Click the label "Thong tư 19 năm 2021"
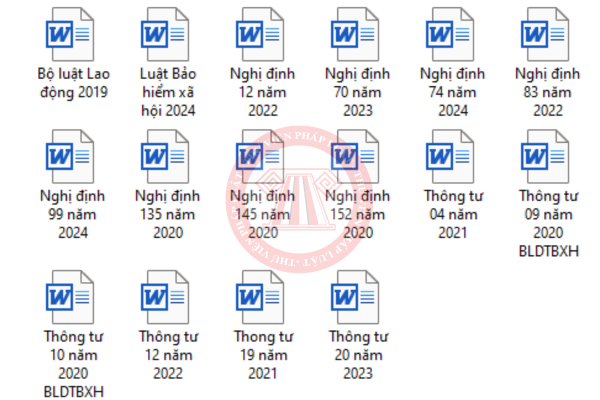Image resolution: width=600 pixels, height=400 pixels. coord(264,355)
